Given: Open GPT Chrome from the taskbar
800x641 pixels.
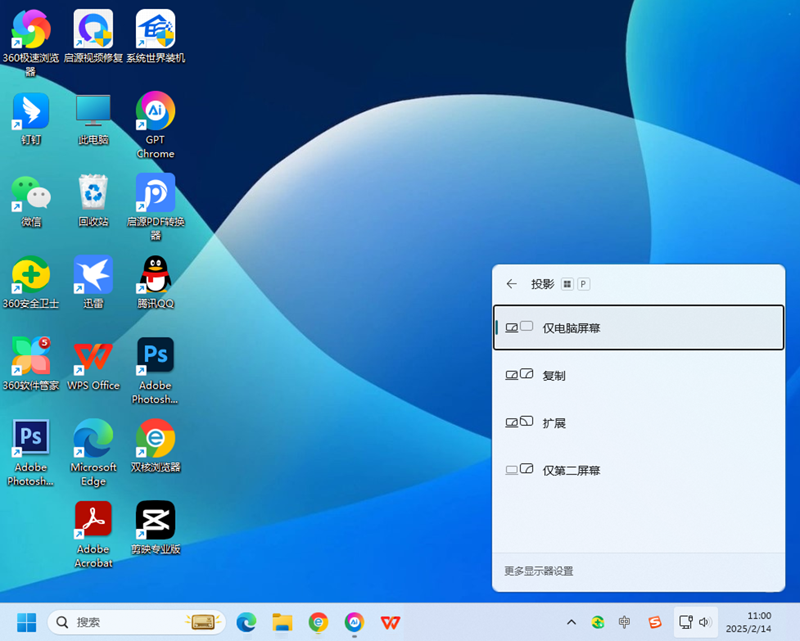Looking at the screenshot, I should pyautogui.click(x=354, y=622).
